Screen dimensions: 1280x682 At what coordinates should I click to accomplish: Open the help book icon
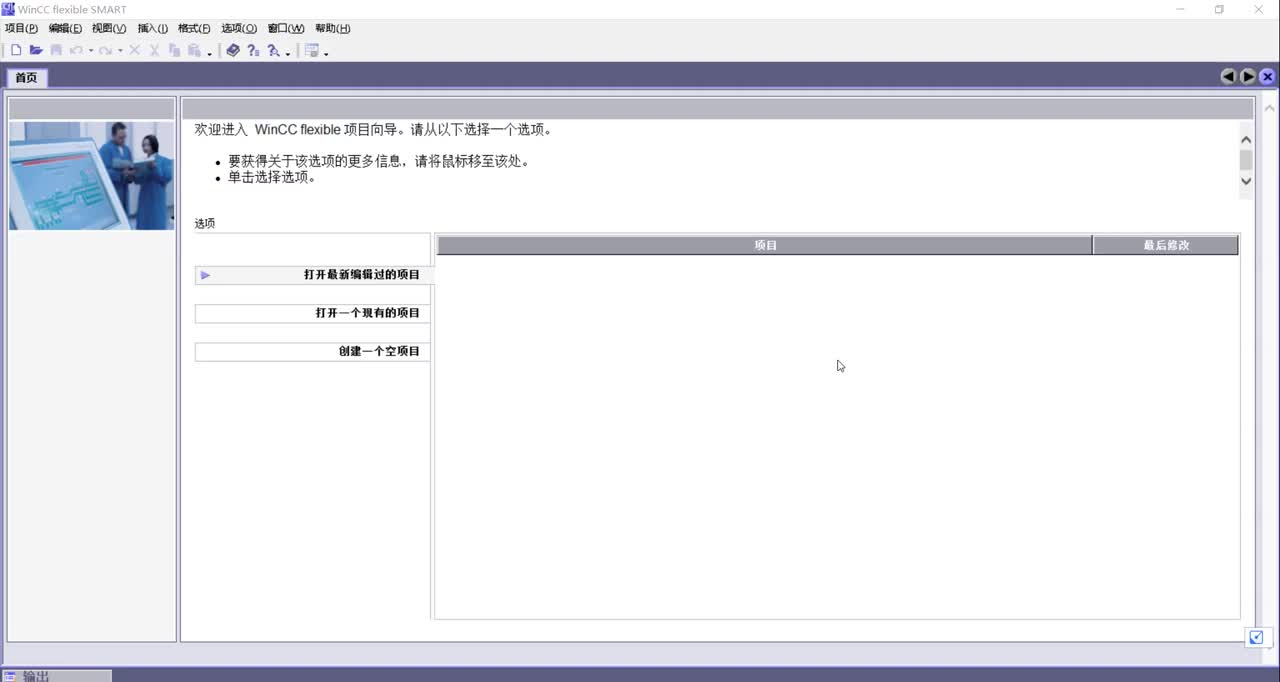[233, 50]
